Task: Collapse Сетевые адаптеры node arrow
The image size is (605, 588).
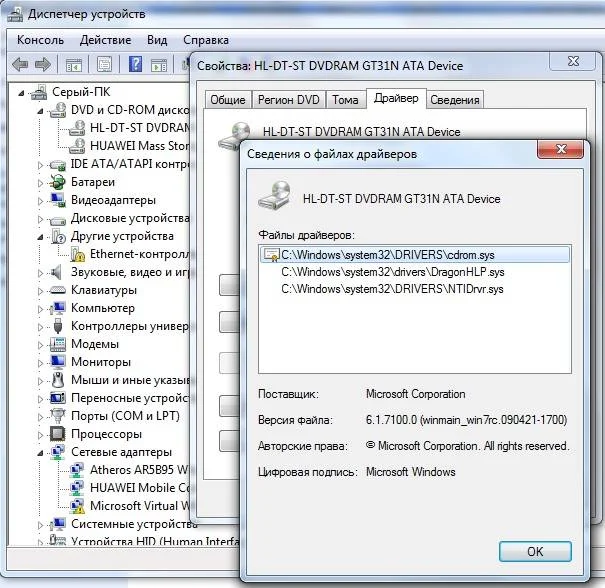Action: pos(41,453)
